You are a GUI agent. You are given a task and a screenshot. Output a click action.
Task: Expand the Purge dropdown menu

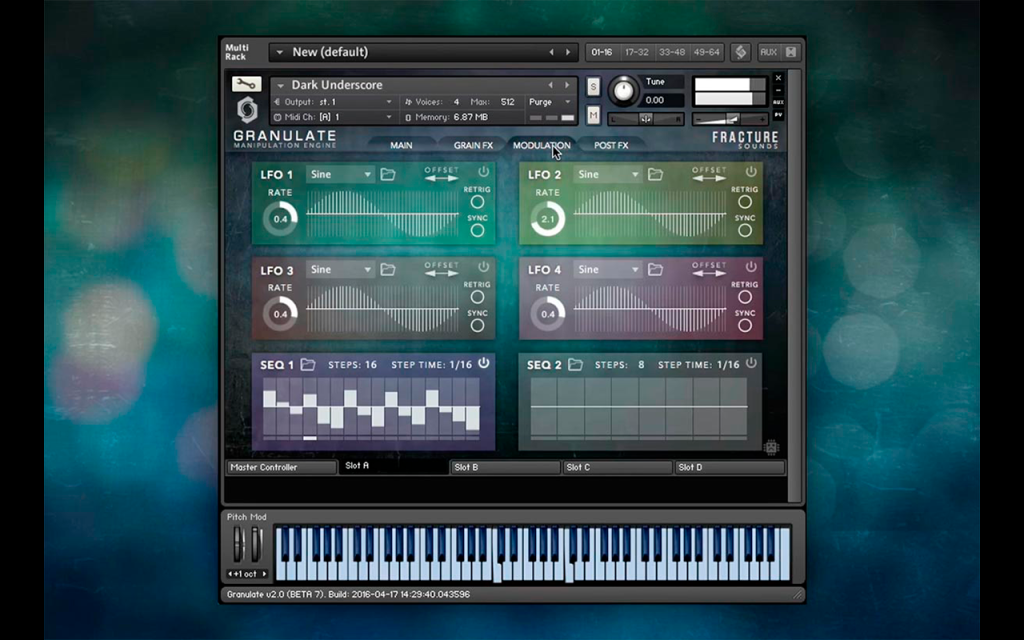point(550,102)
